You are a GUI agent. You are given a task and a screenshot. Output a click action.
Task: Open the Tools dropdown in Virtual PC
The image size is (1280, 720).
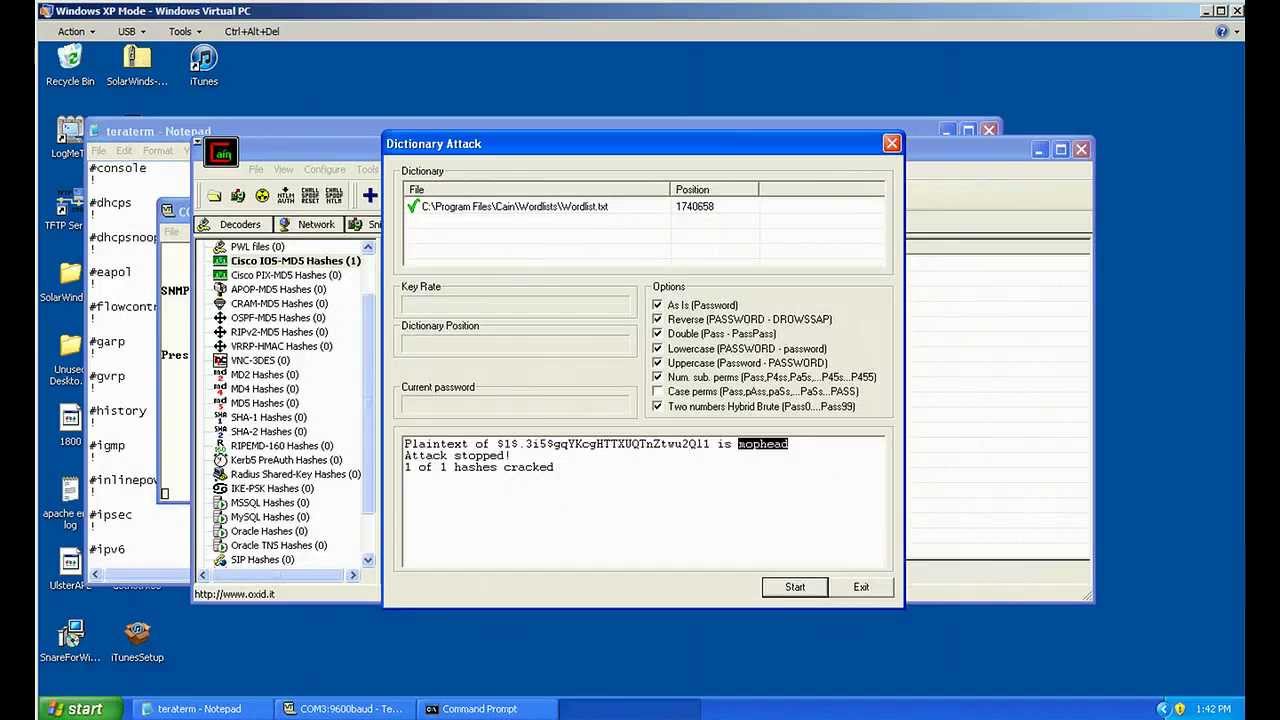(x=185, y=31)
